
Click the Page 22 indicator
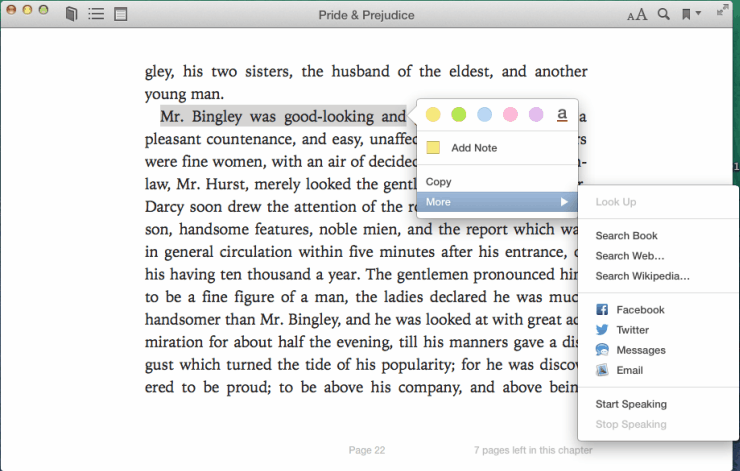[x=367, y=450]
